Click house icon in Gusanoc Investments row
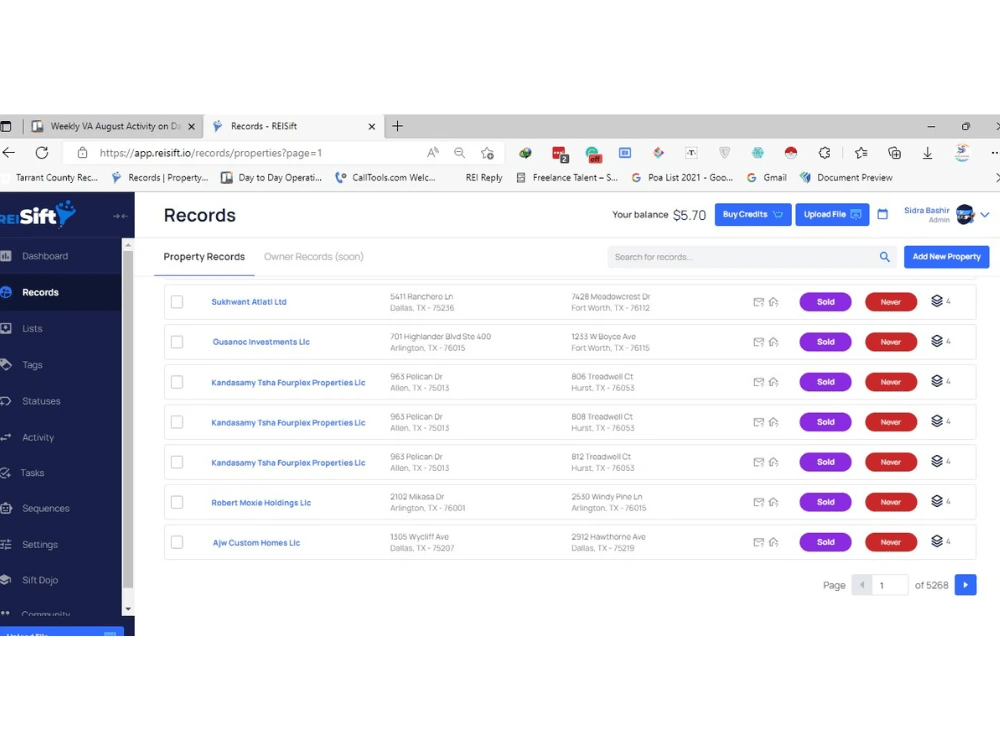This screenshot has width=1000, height=750. pos(774,342)
